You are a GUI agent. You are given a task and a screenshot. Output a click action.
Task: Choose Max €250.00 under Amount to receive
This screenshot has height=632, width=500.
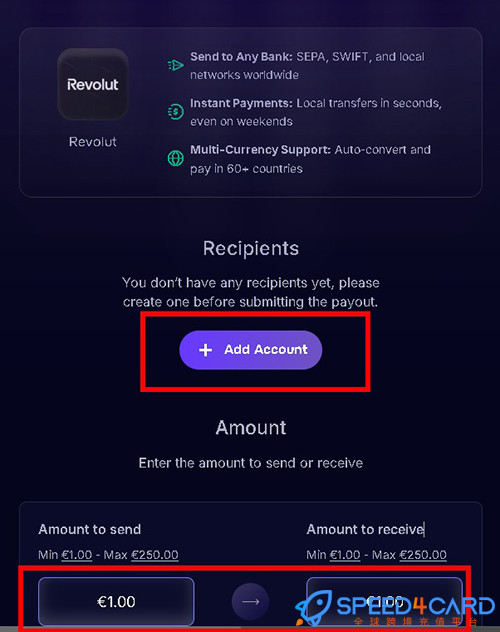point(423,555)
